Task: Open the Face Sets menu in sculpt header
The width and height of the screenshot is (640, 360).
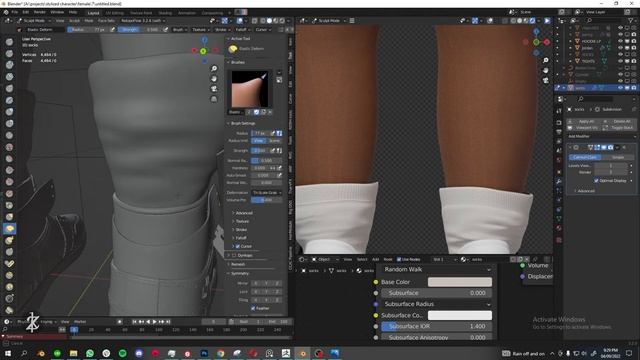Action: [106, 20]
